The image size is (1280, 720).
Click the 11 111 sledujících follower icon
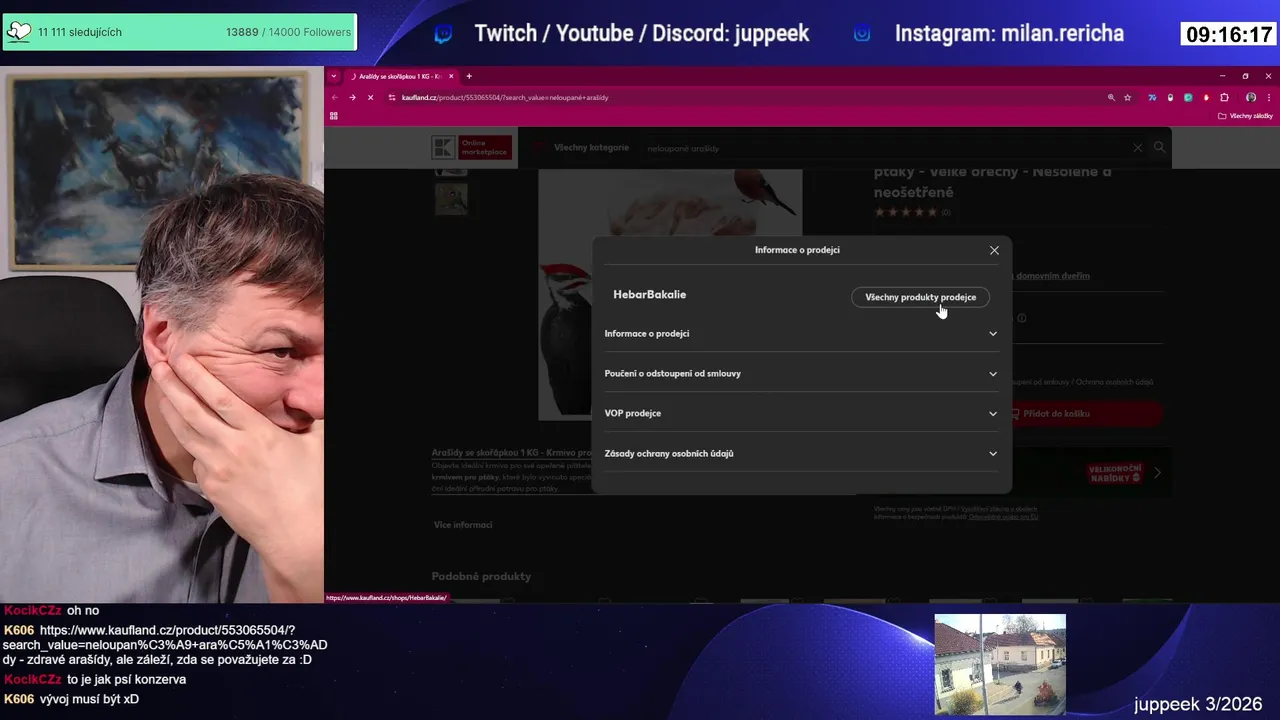[x=18, y=32]
